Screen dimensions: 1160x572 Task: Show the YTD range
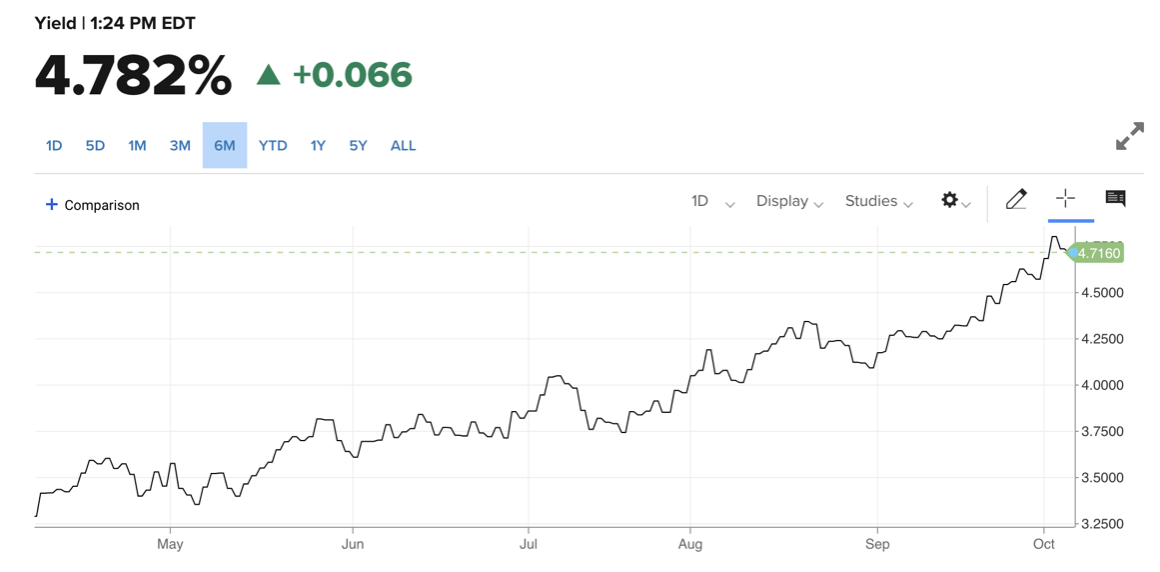pos(273,146)
